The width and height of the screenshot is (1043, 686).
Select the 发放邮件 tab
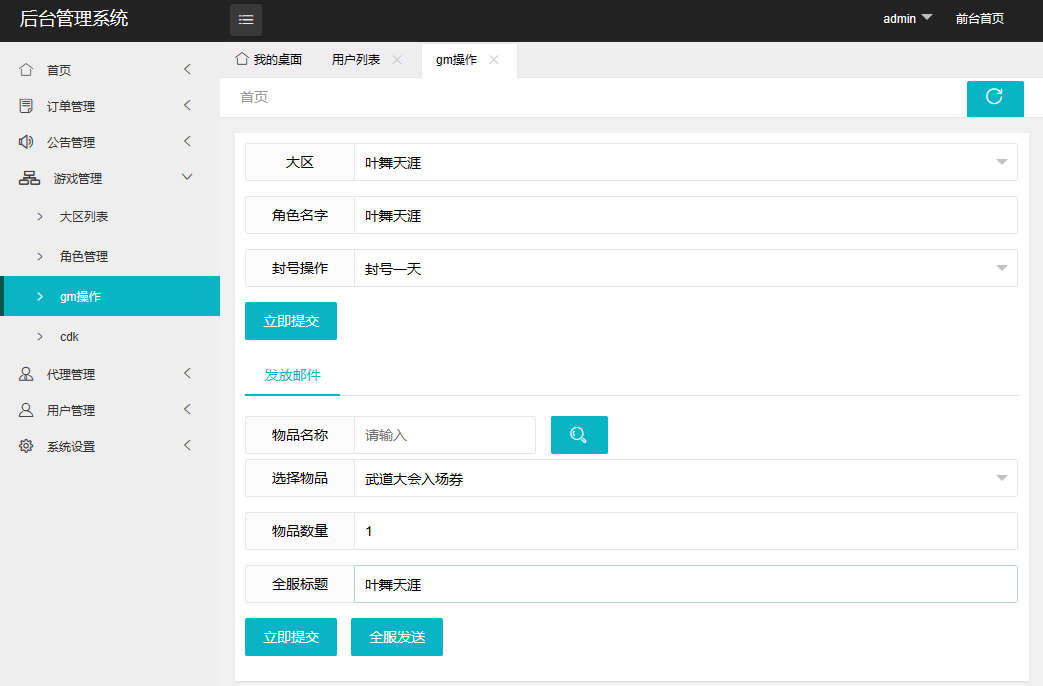click(292, 375)
